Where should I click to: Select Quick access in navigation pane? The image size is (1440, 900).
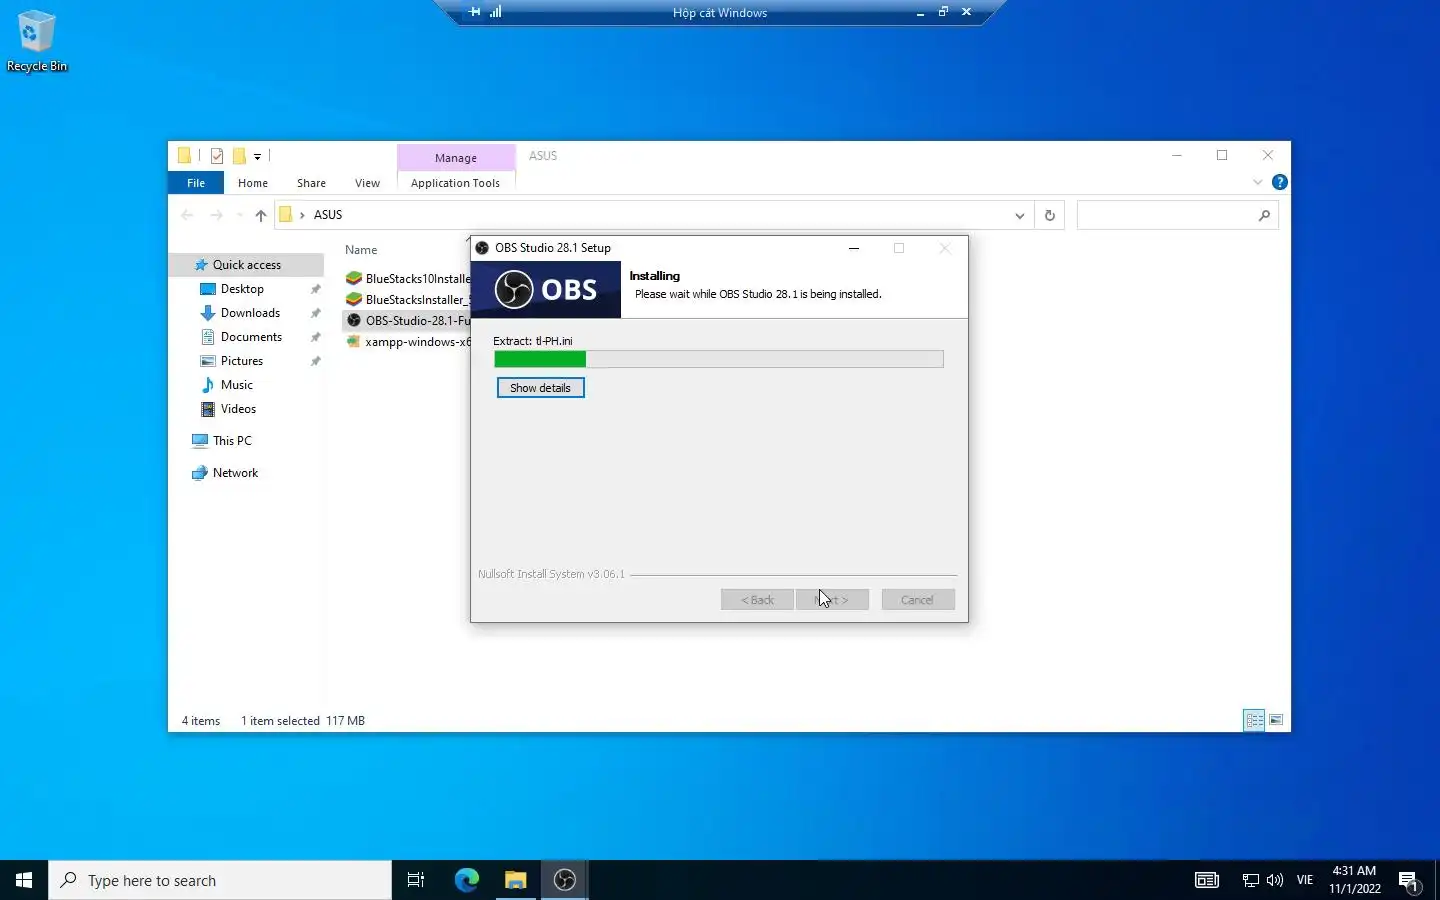tap(247, 265)
